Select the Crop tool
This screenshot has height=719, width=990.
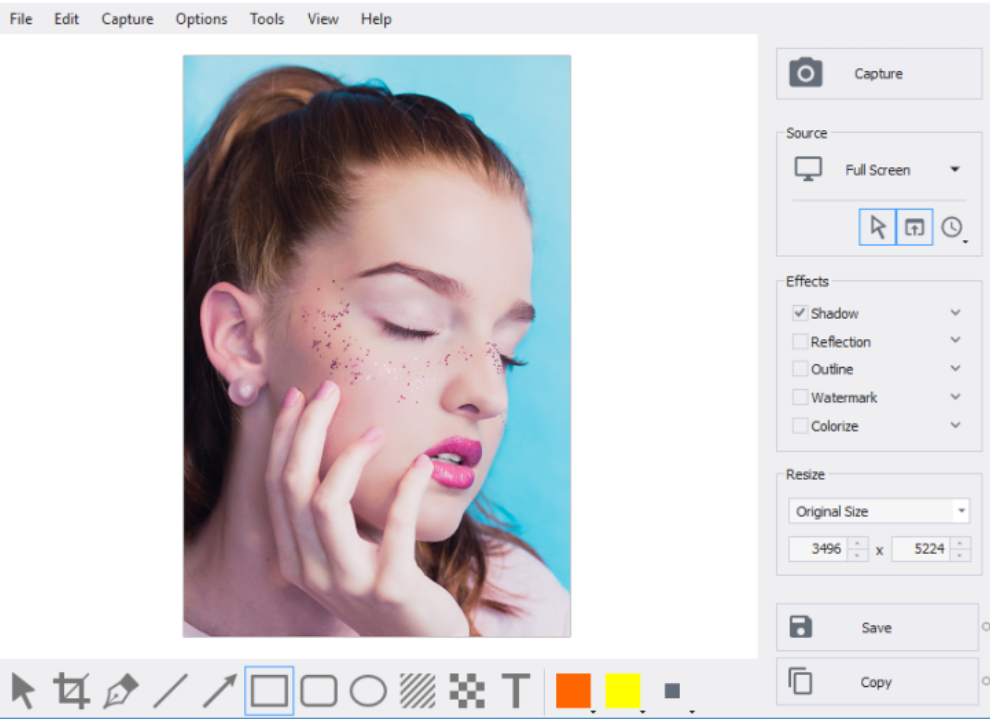[x=71, y=690]
